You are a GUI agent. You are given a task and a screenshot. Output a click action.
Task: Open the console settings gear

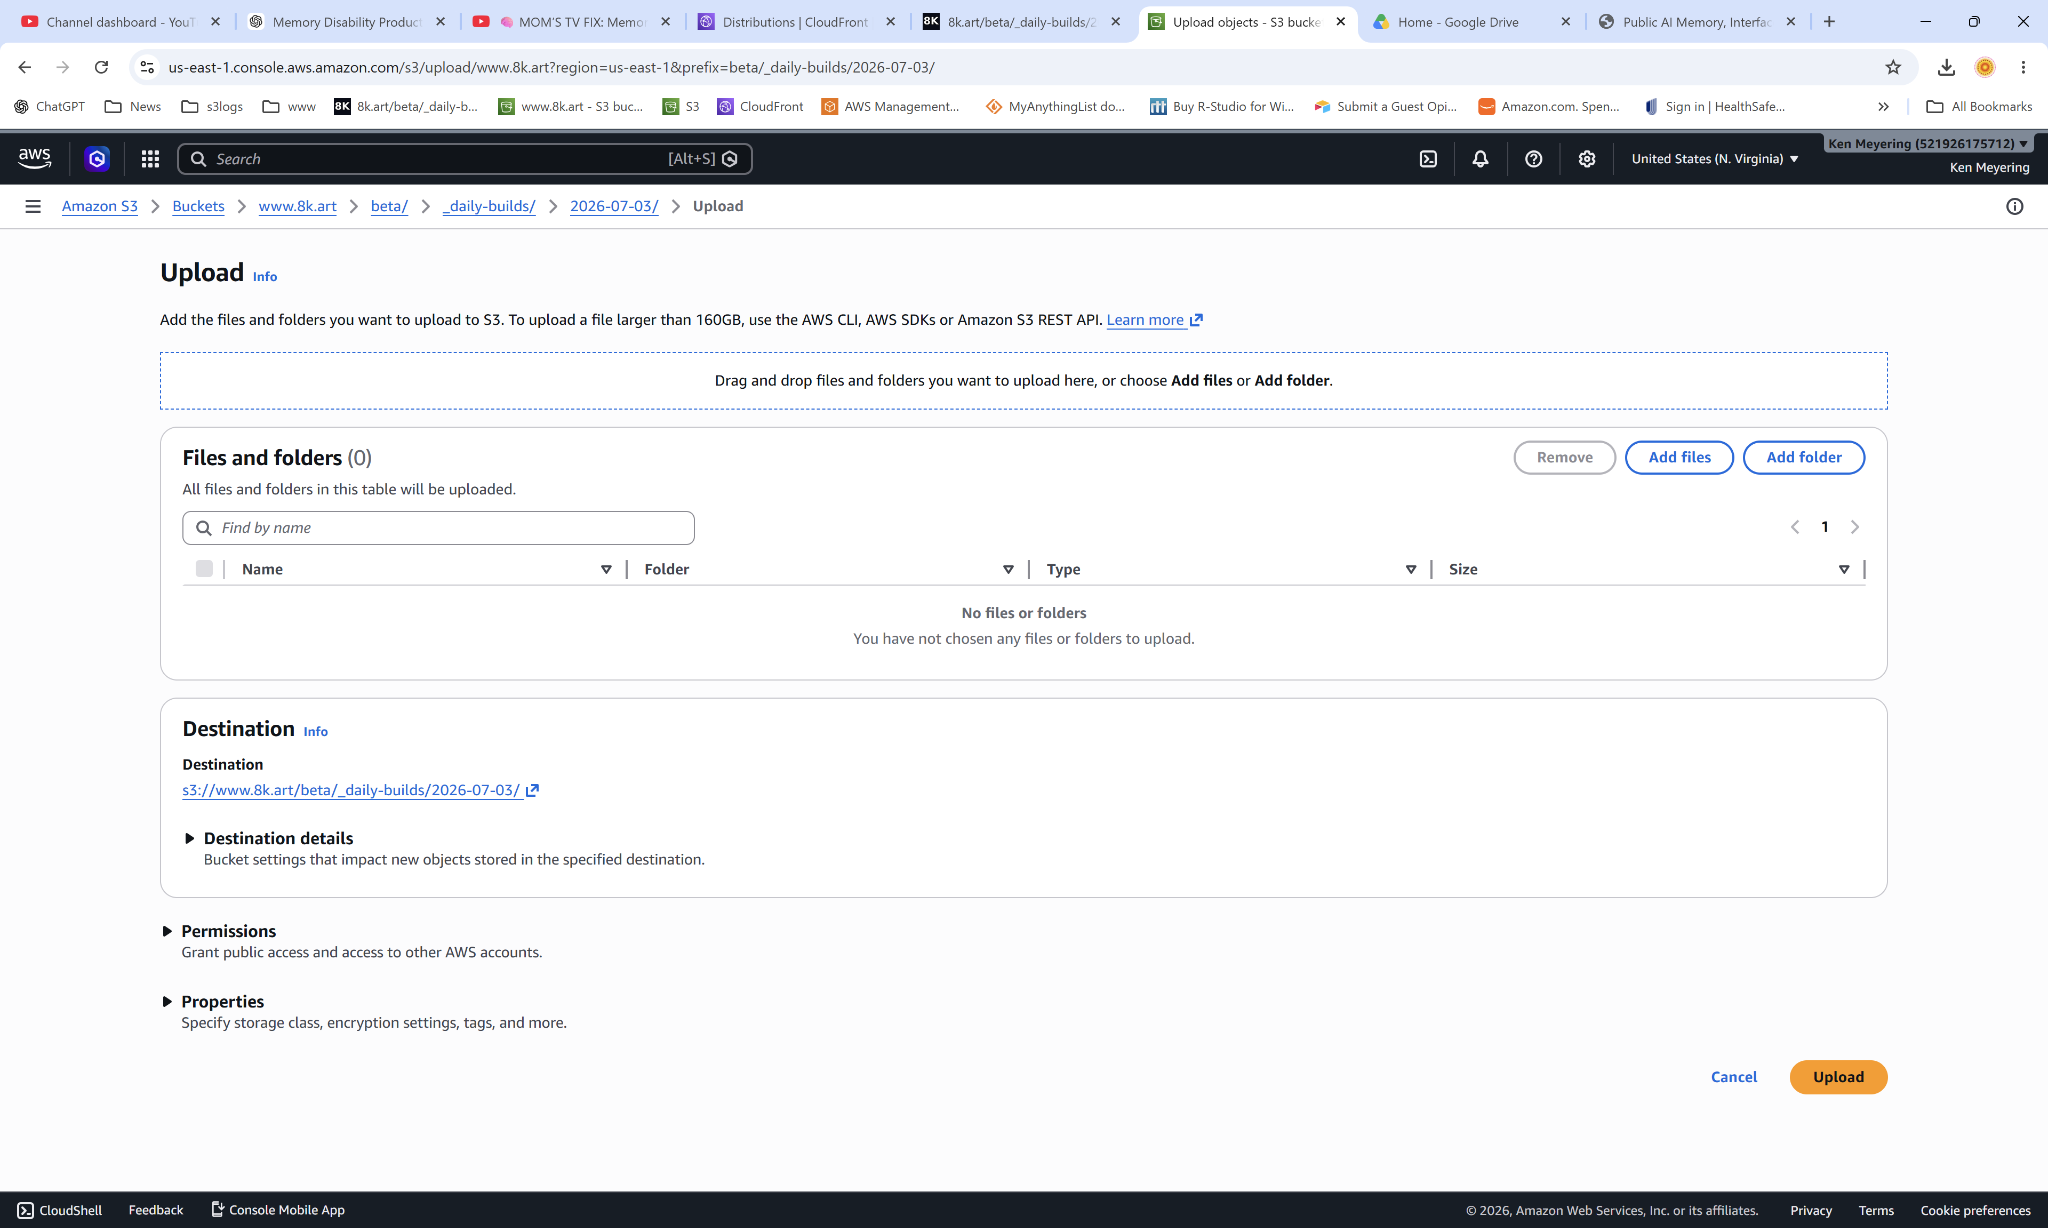1586,158
